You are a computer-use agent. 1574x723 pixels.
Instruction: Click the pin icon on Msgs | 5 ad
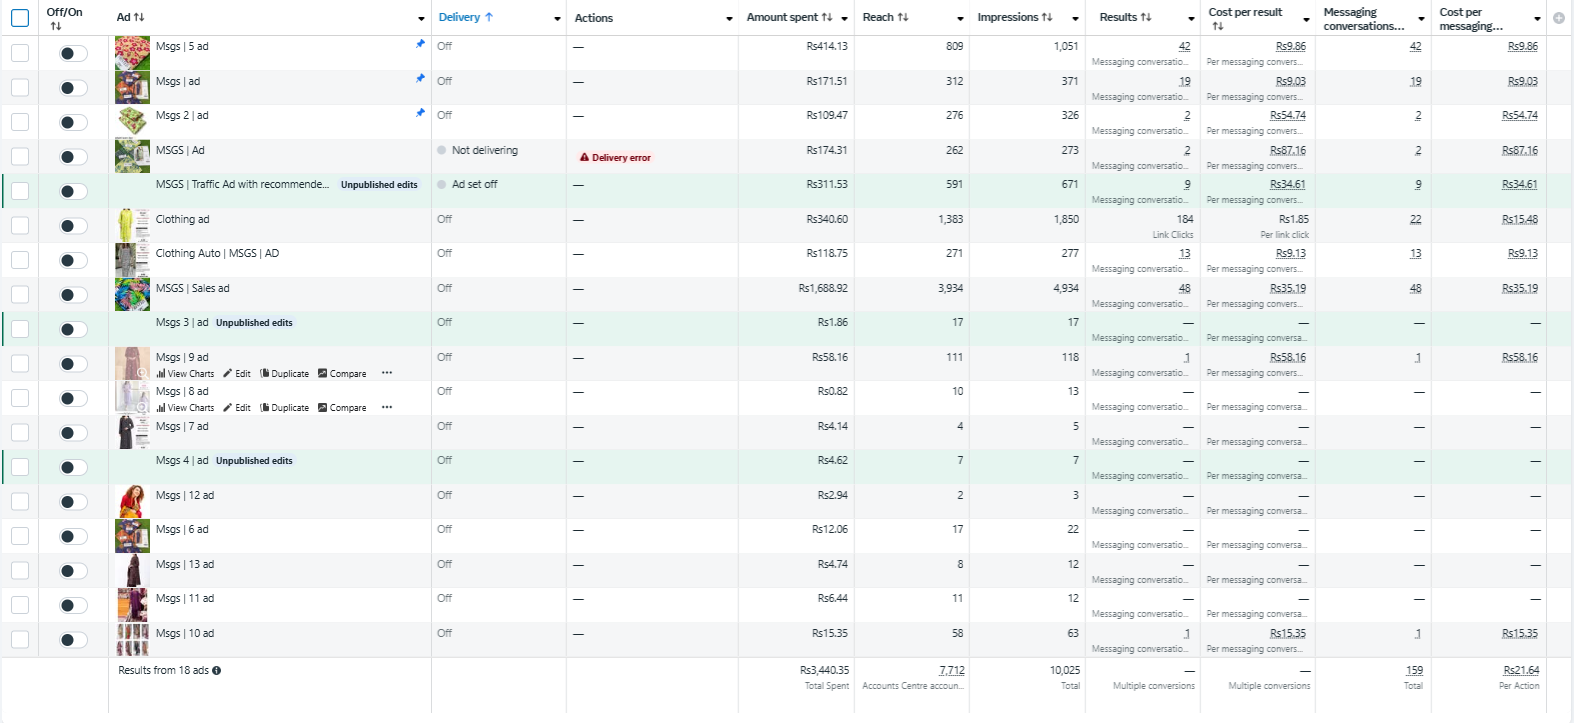420,44
